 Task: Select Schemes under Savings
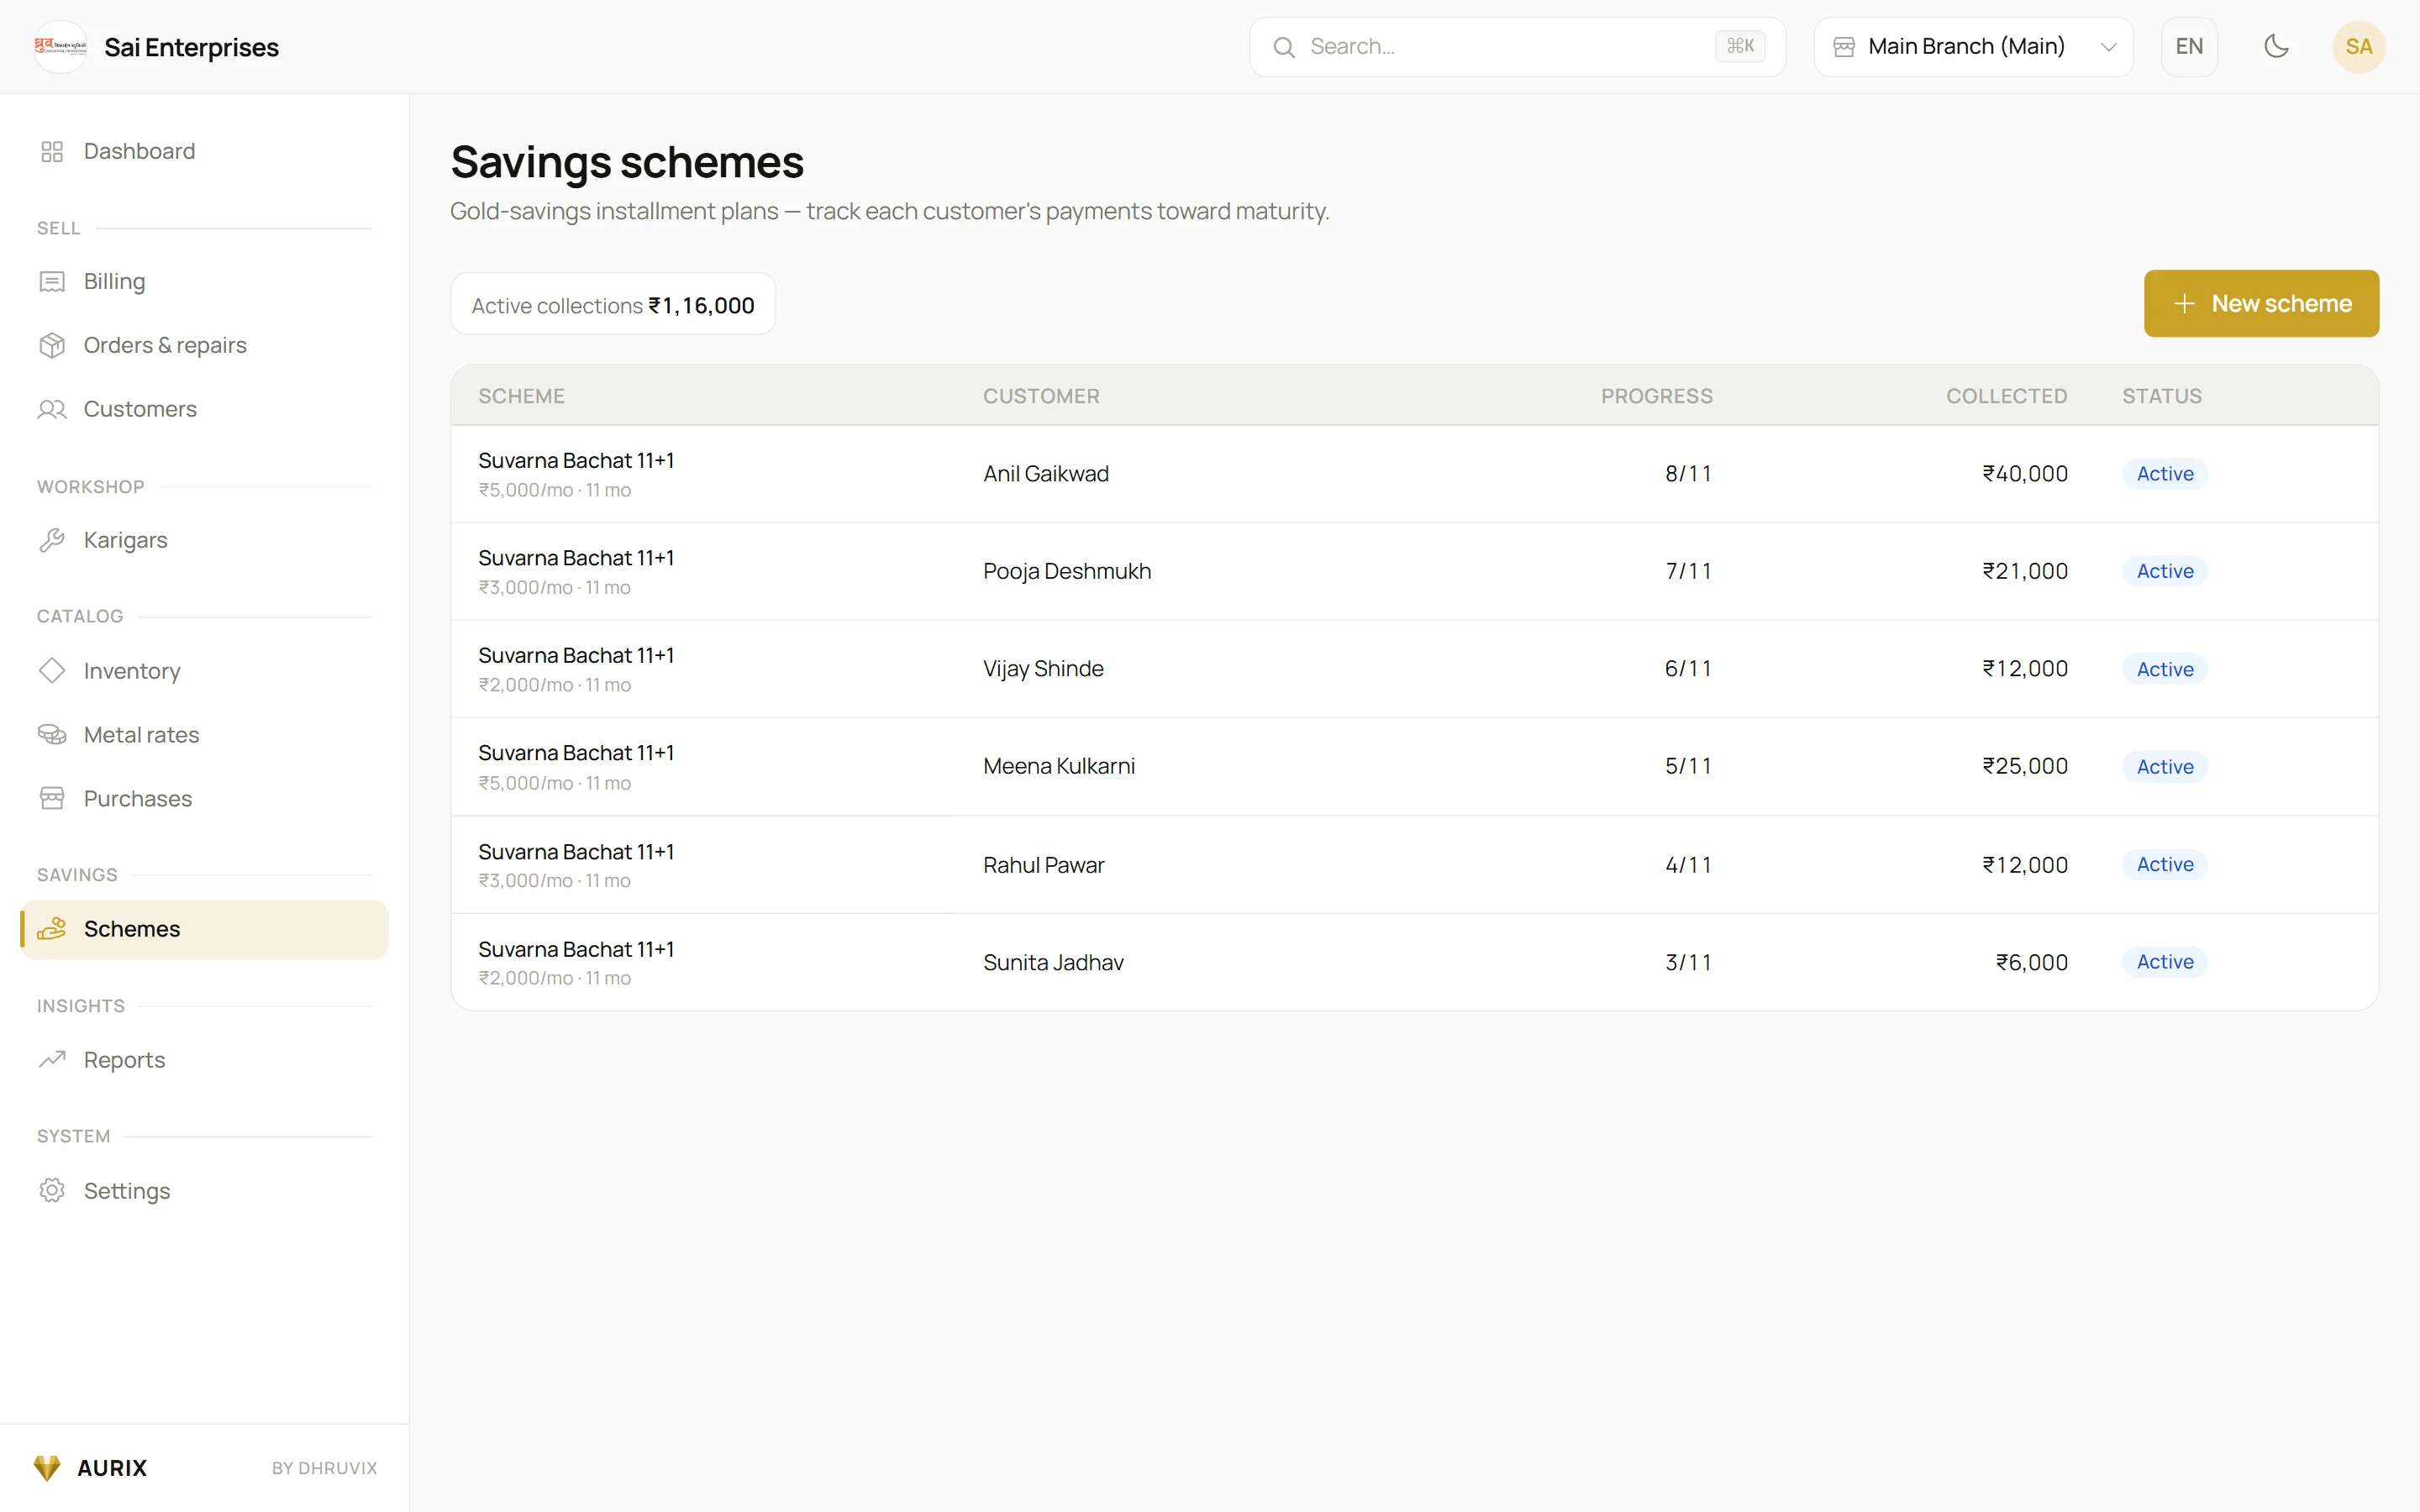tap(204, 929)
